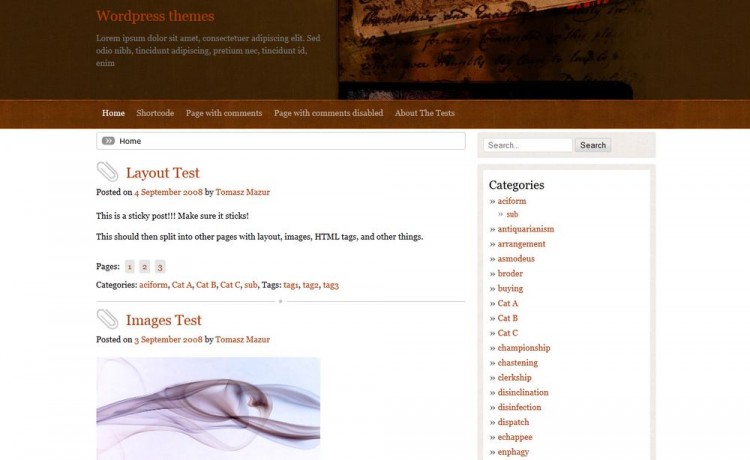This screenshot has height=460, width=750.
Task: Open the aciform category in sidebar
Action: coord(511,201)
